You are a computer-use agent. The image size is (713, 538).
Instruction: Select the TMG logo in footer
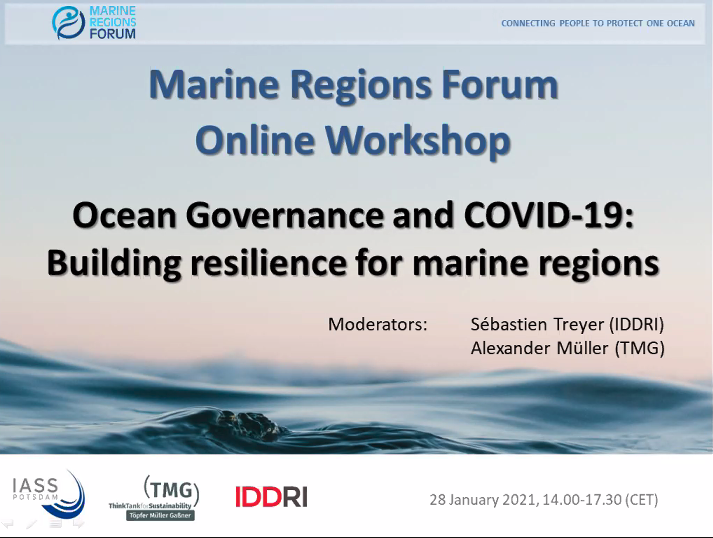click(x=170, y=490)
